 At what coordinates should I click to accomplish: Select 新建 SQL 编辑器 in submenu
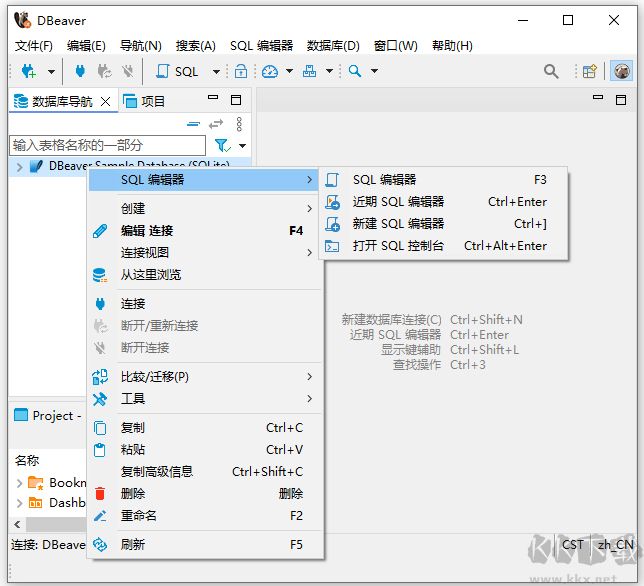444,224
